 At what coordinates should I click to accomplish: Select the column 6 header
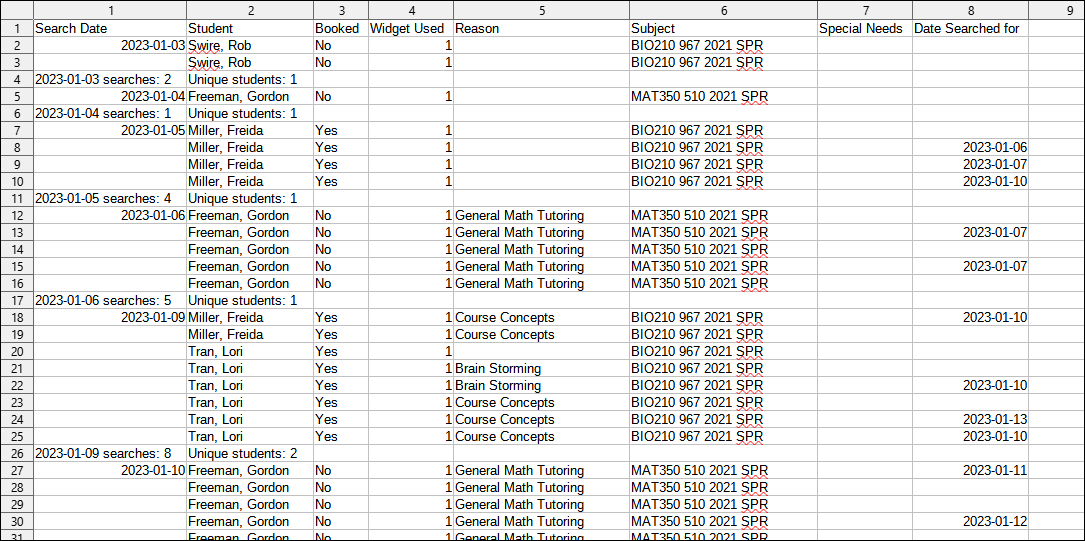click(x=723, y=9)
